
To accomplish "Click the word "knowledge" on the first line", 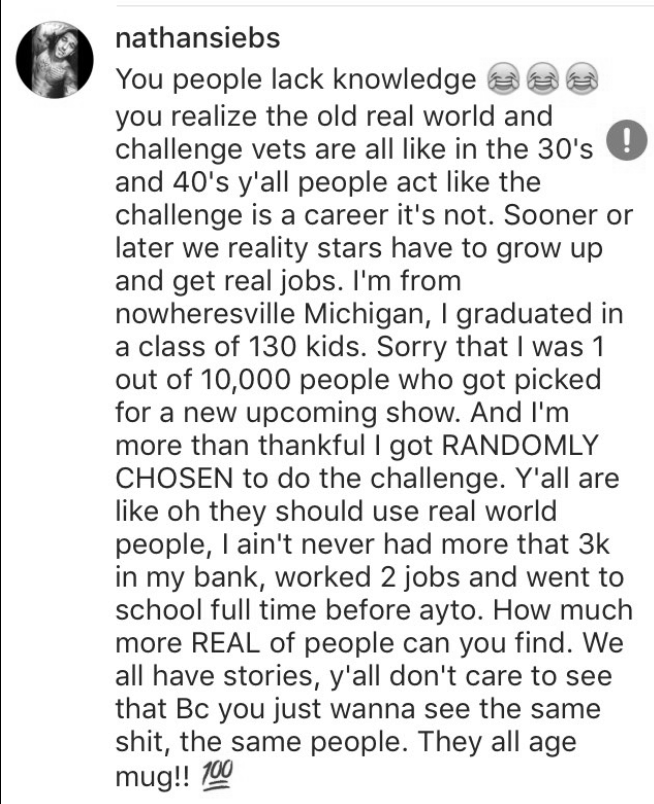I will 405,79.
